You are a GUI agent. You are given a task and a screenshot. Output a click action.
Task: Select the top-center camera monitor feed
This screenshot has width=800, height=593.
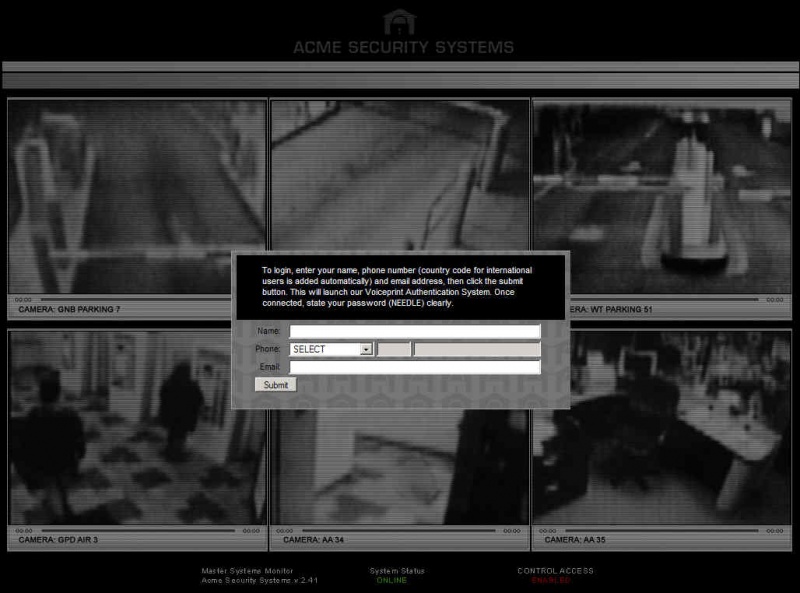pos(400,170)
